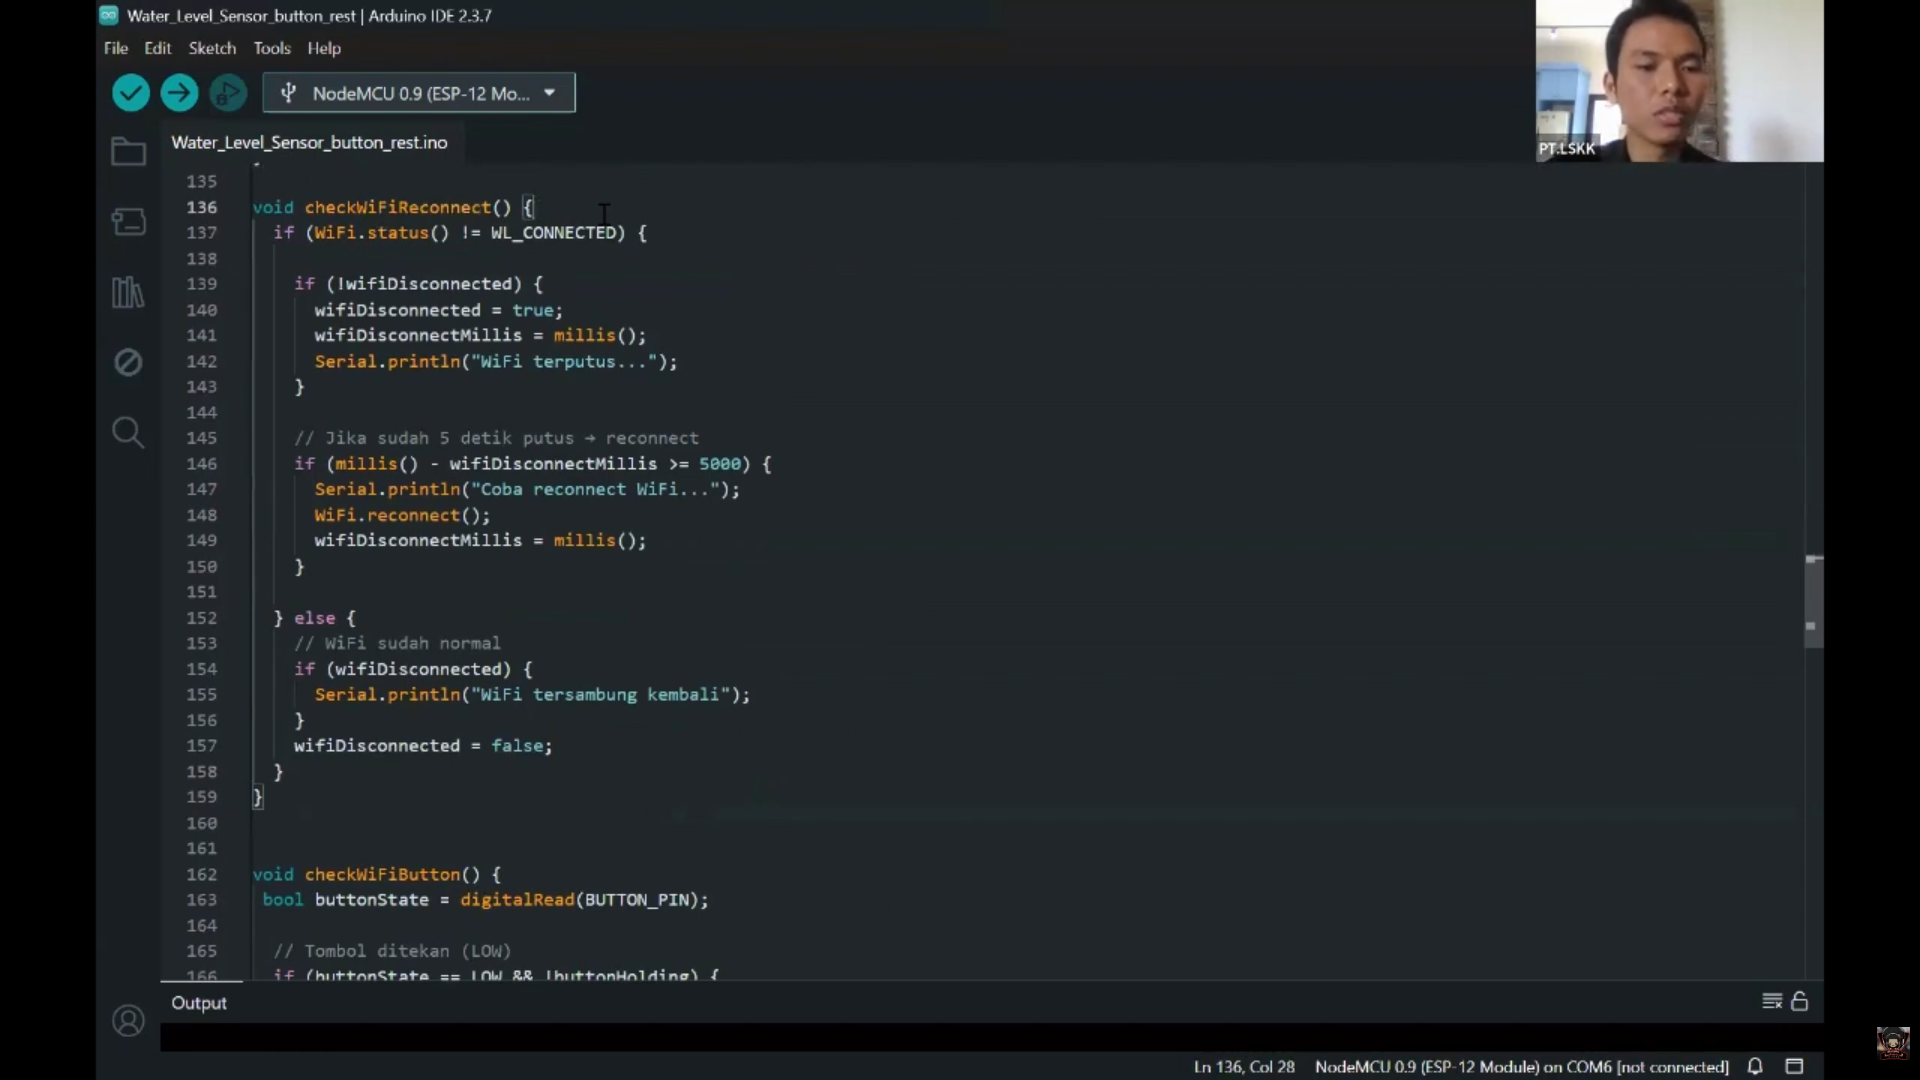Open the Sketch menu

click(212, 48)
